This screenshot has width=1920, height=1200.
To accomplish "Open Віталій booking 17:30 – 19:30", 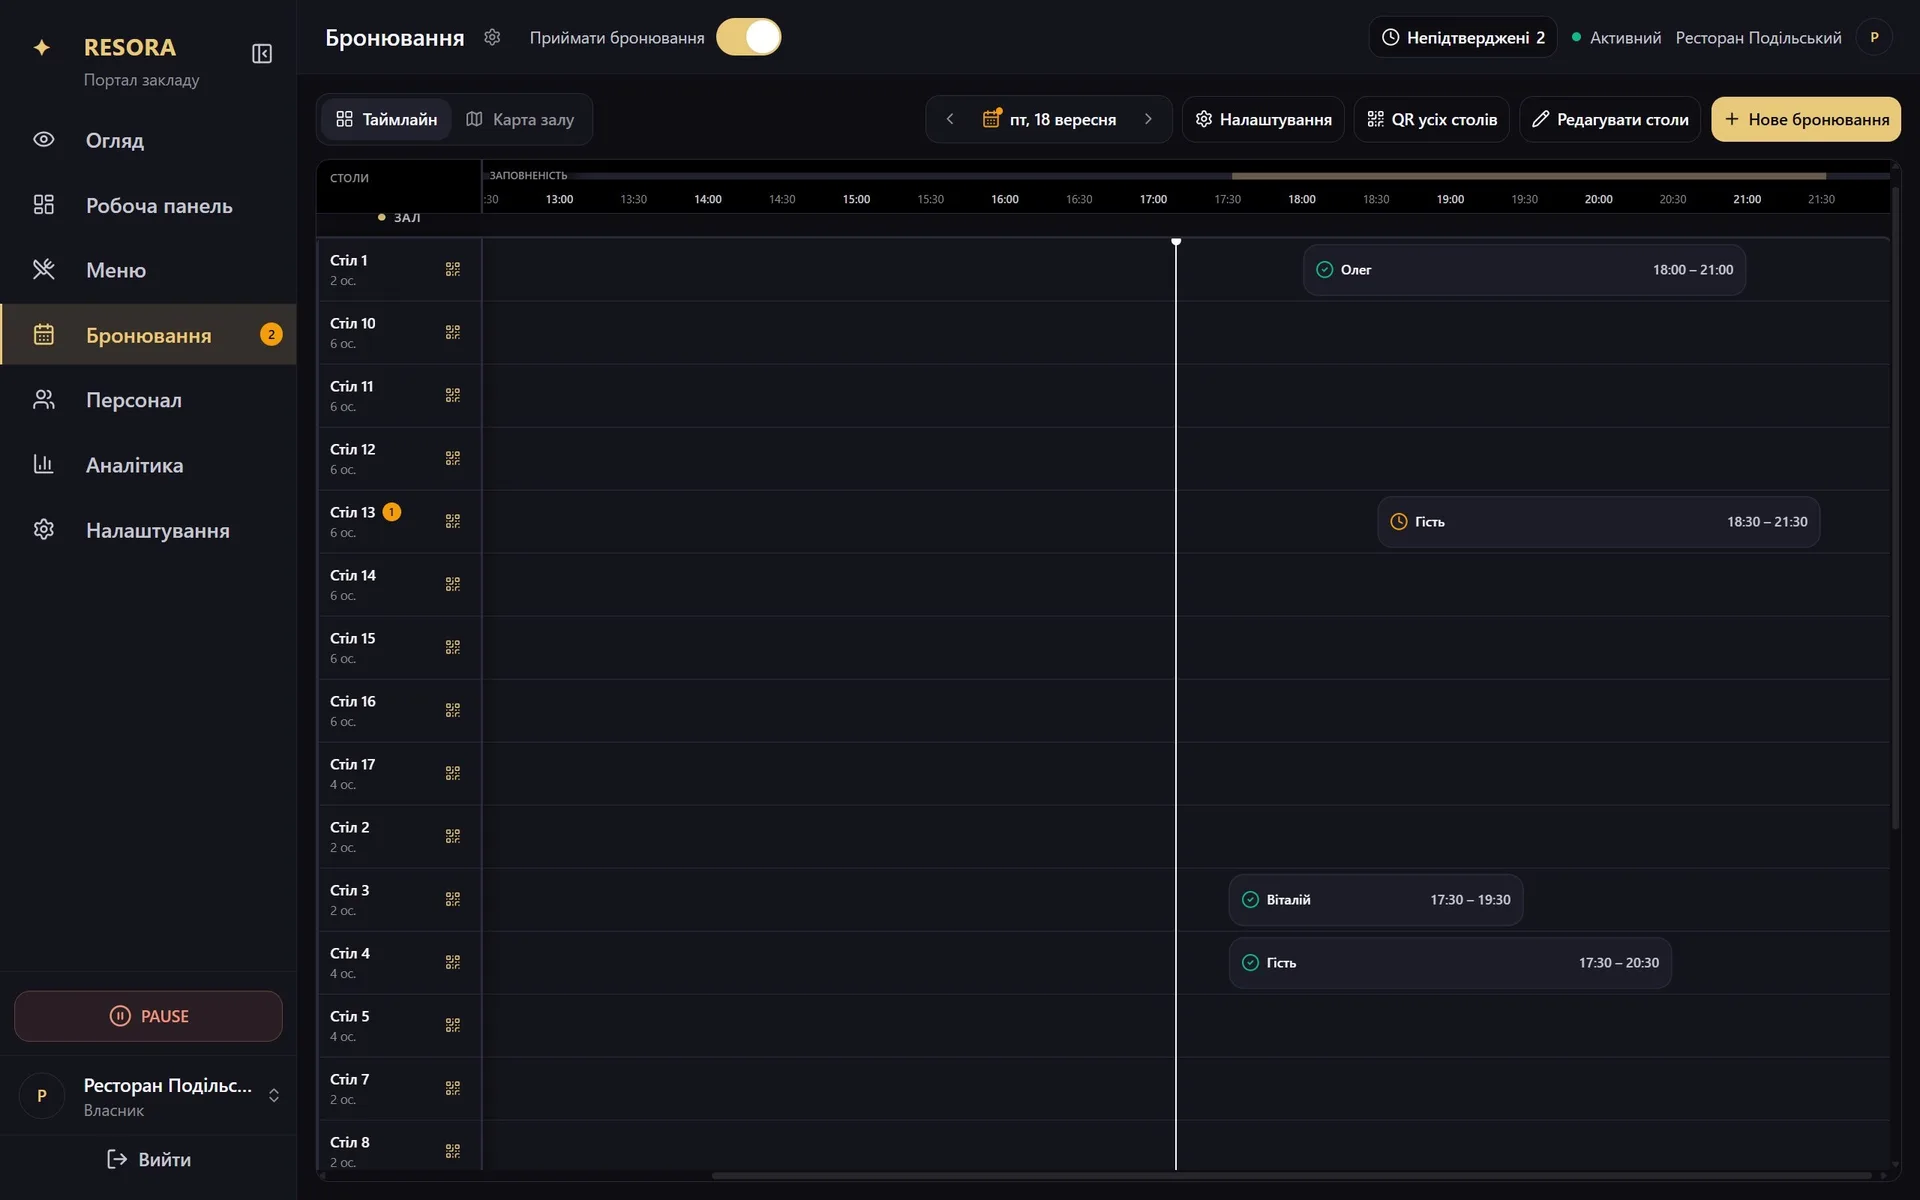I will click(x=1376, y=900).
